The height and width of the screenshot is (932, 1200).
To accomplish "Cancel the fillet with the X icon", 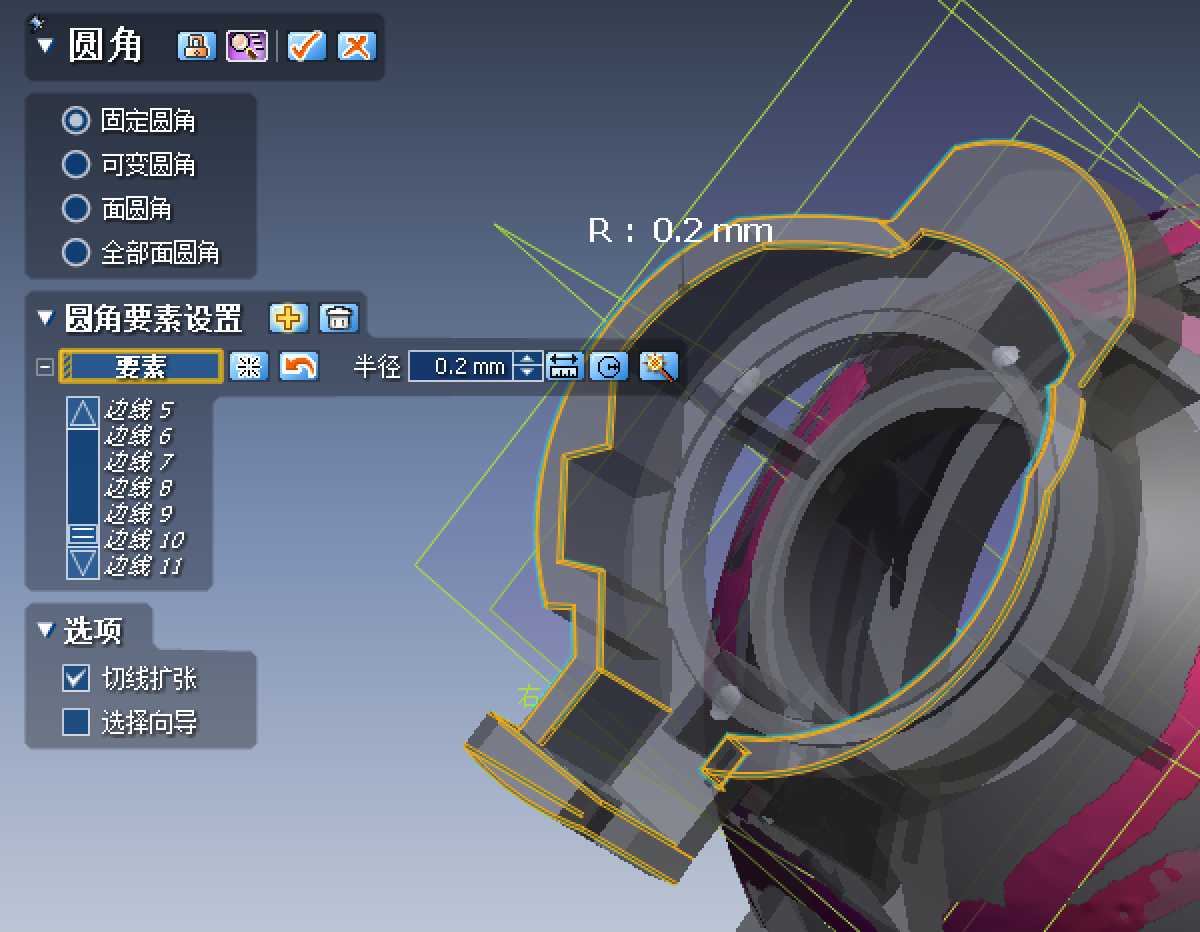I will 356,46.
